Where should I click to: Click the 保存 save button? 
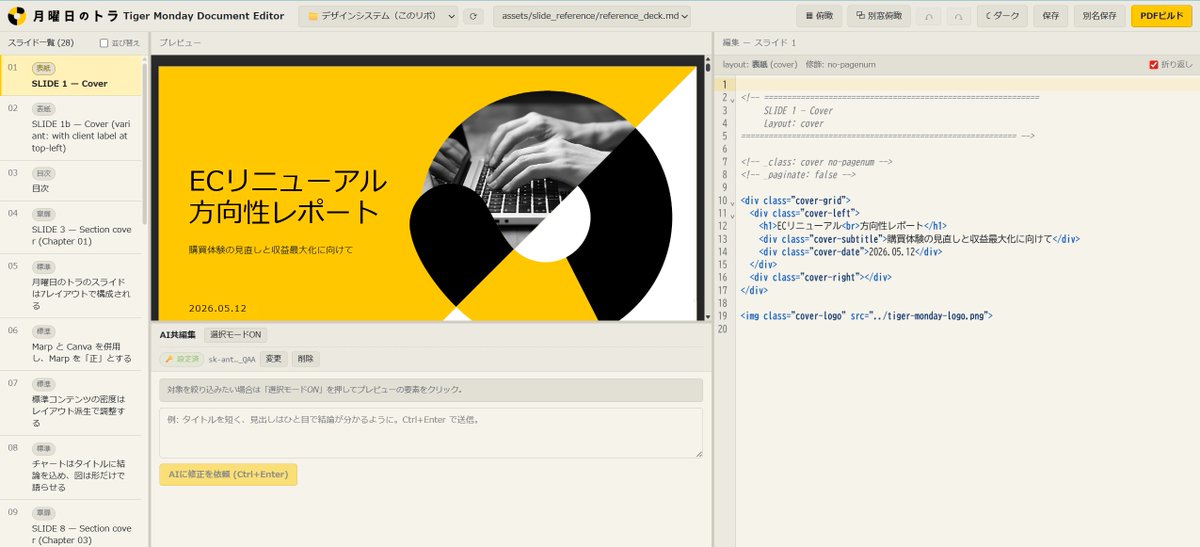pos(1050,16)
